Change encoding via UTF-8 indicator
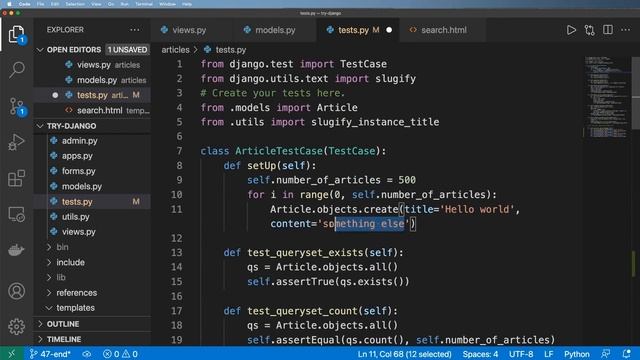 click(x=521, y=354)
